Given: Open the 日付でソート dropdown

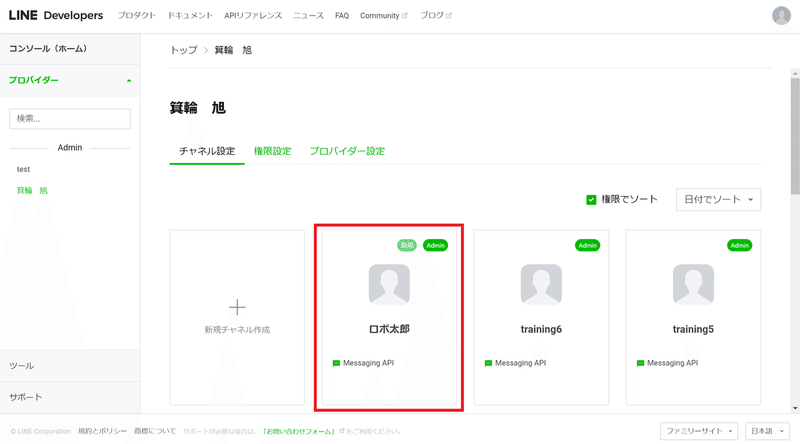Looking at the screenshot, I should coord(718,200).
